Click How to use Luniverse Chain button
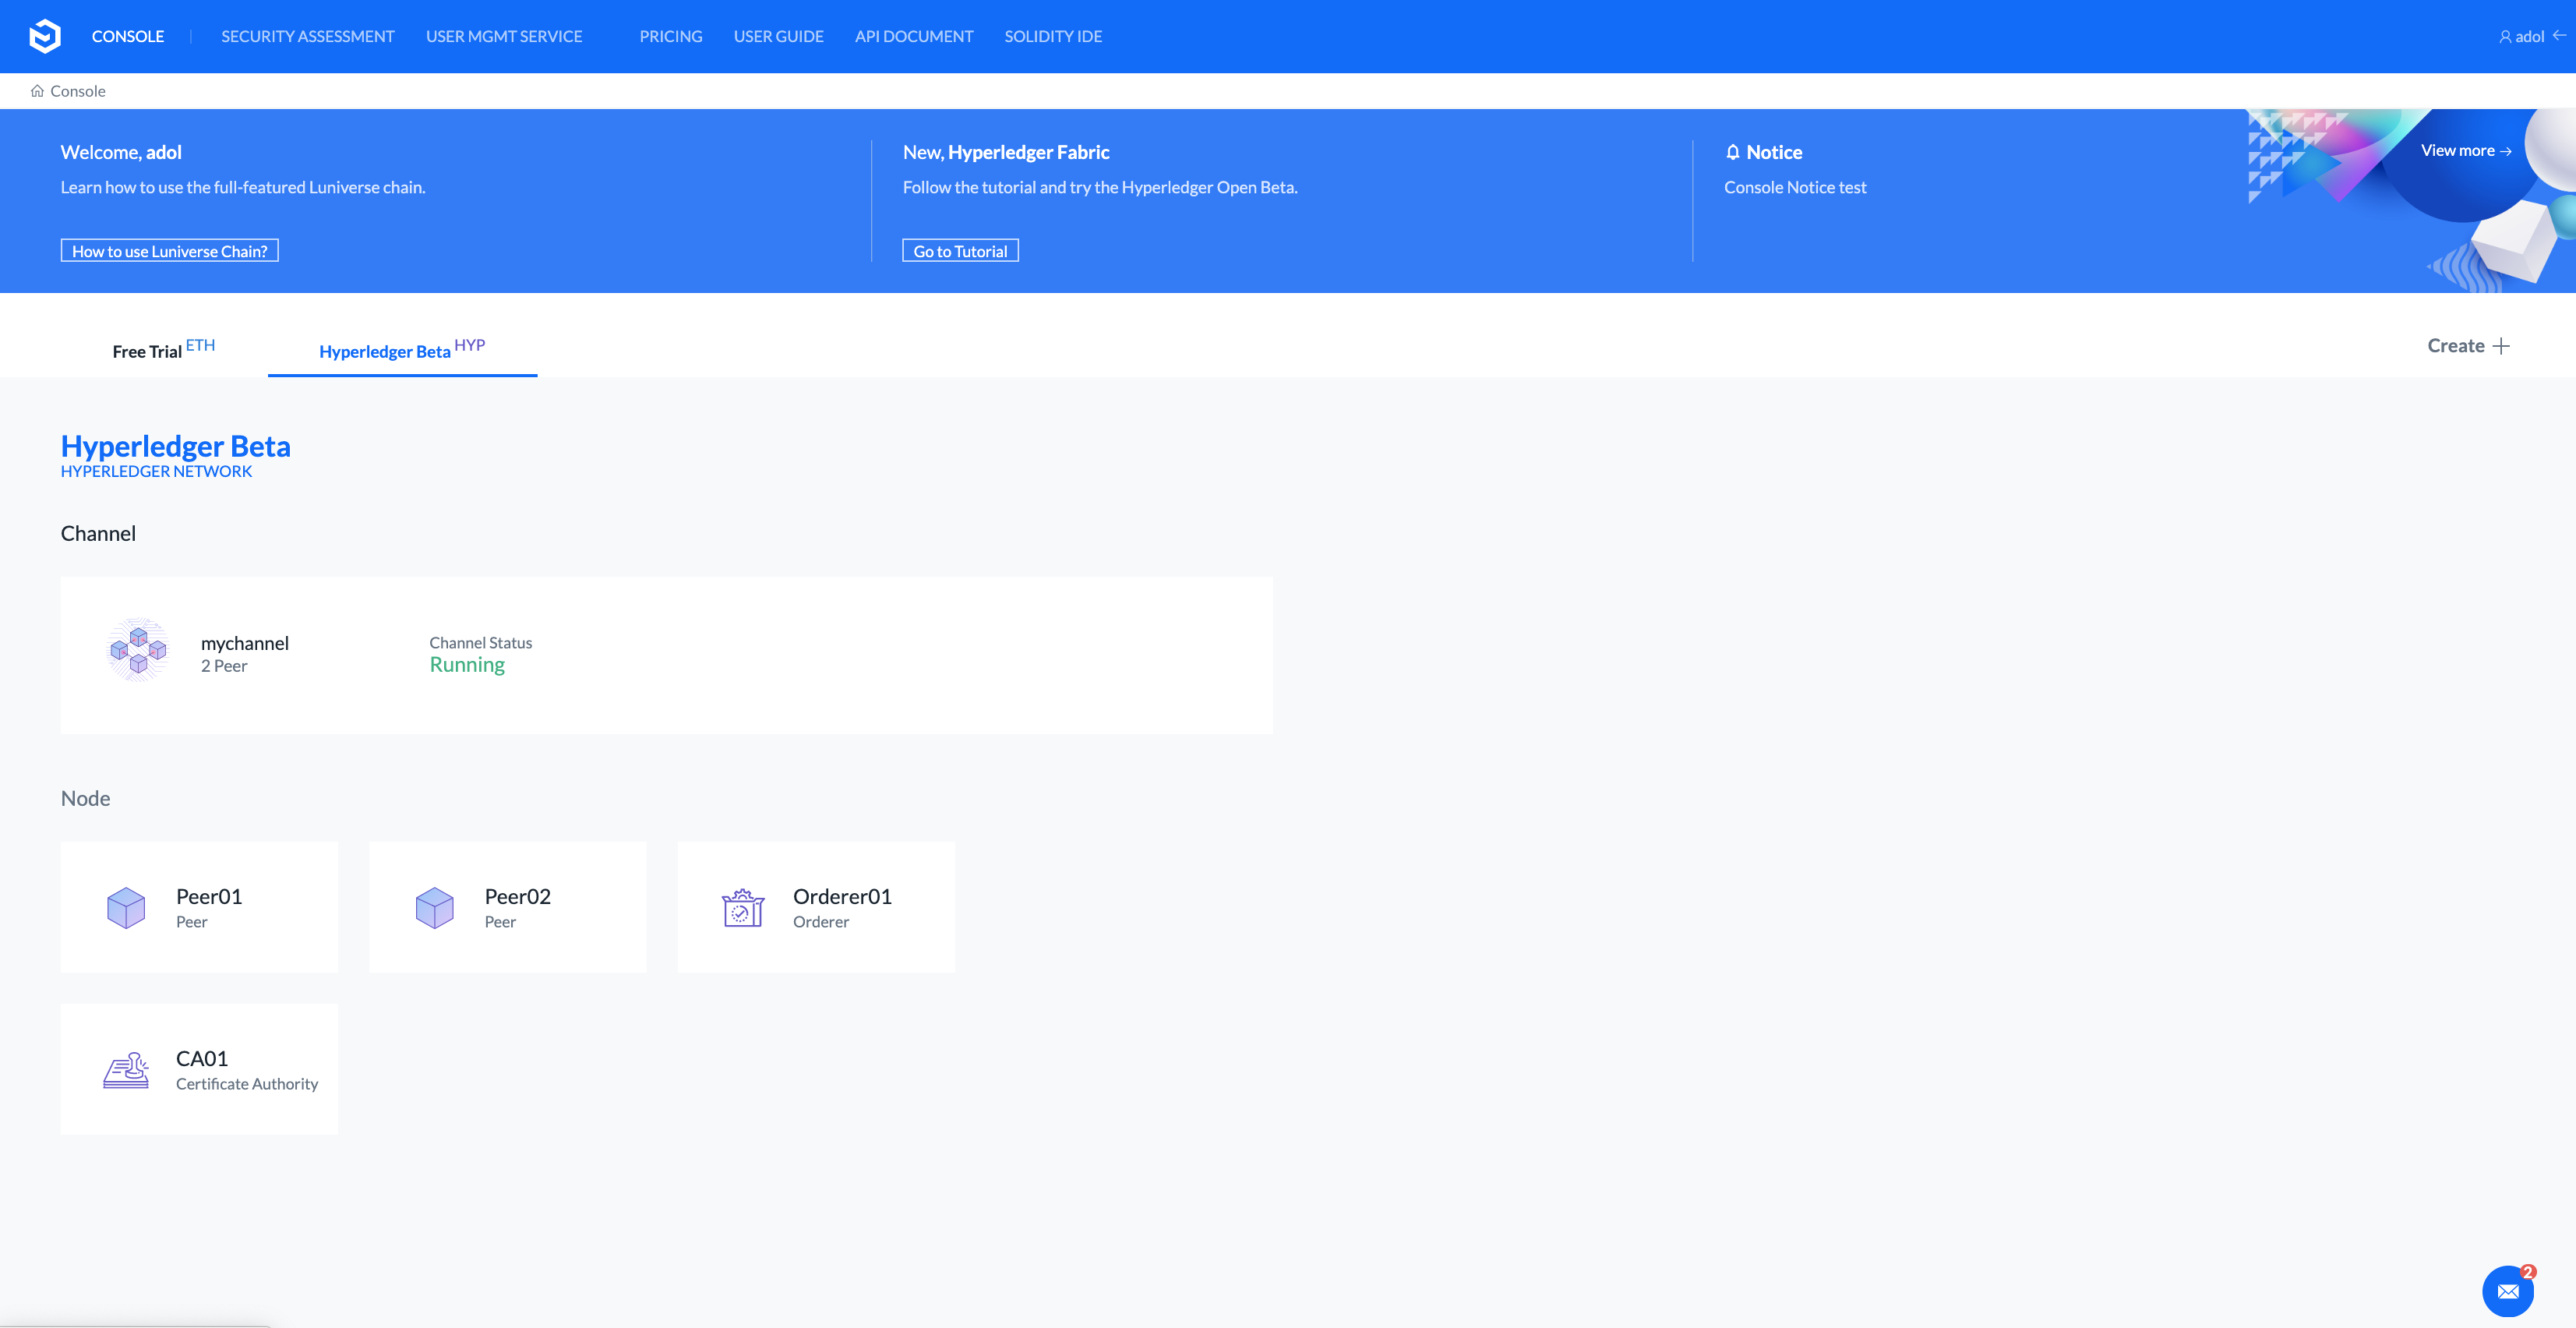The image size is (2576, 1328). coord(170,251)
